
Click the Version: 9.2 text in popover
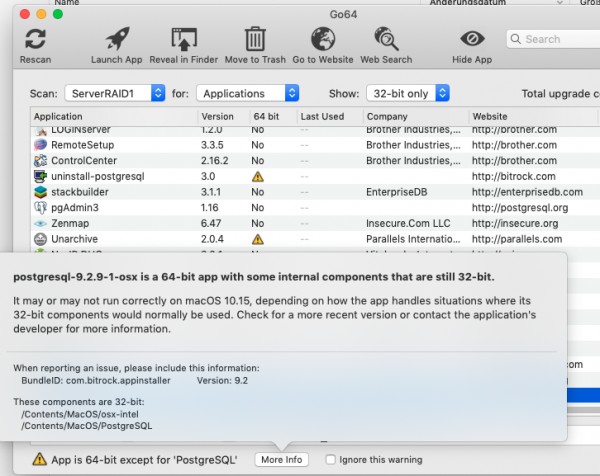222,381
